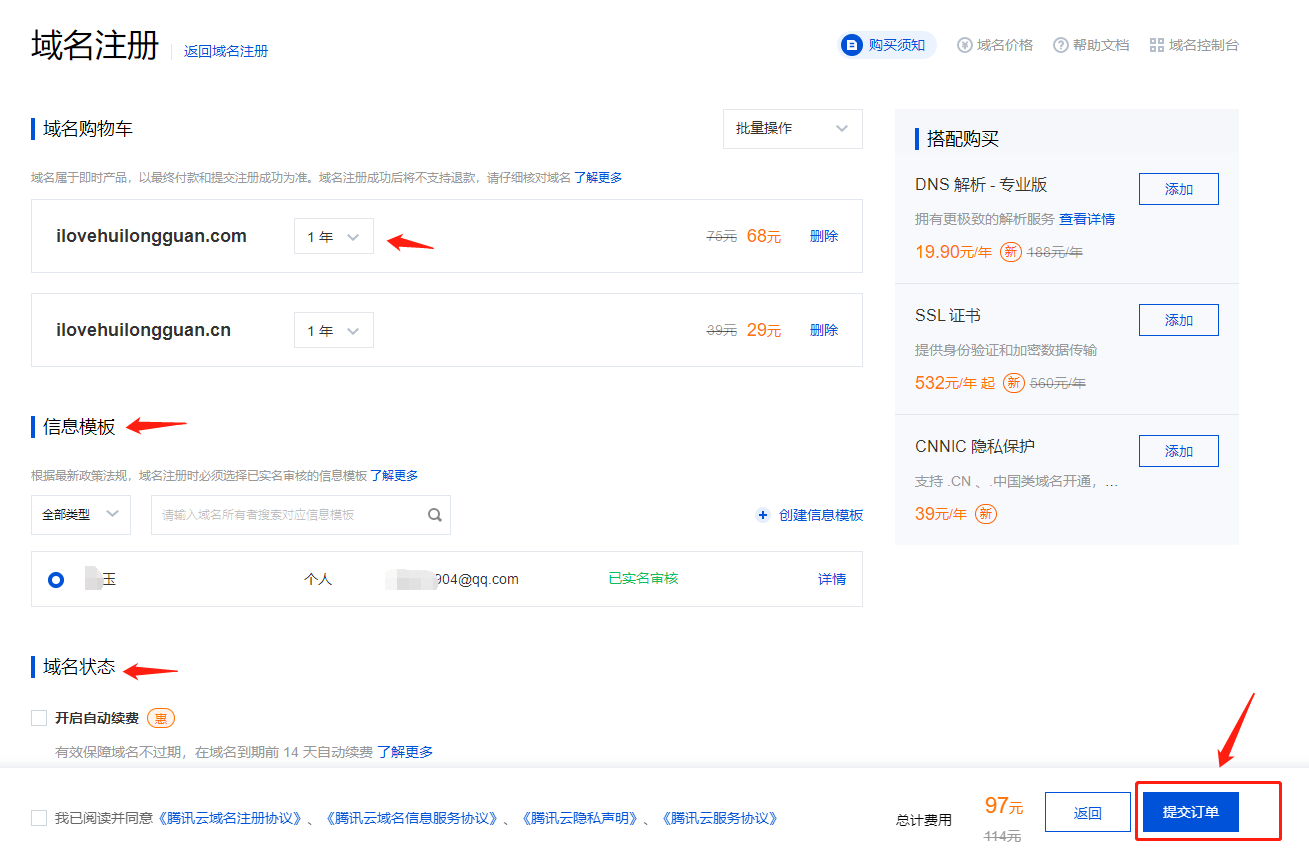This screenshot has height=868, width=1309.
Task: Click the search magnifier icon
Action: tap(435, 515)
